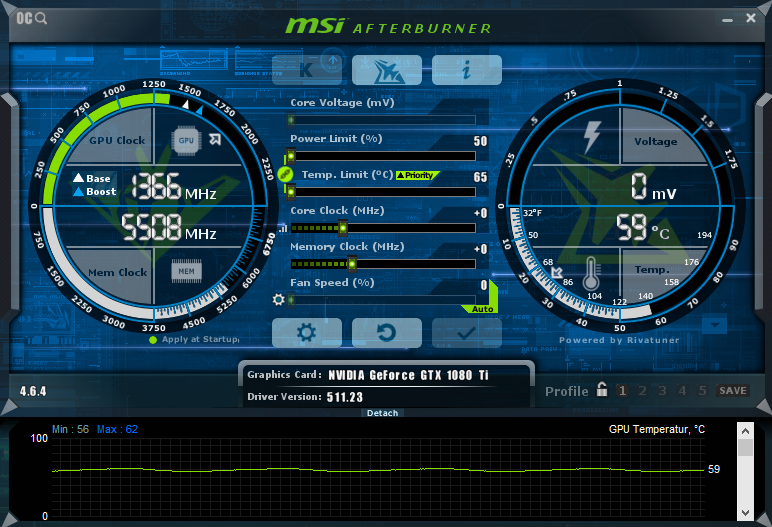
Task: Click monitoring graph scroll up arrow
Action: pos(745,431)
